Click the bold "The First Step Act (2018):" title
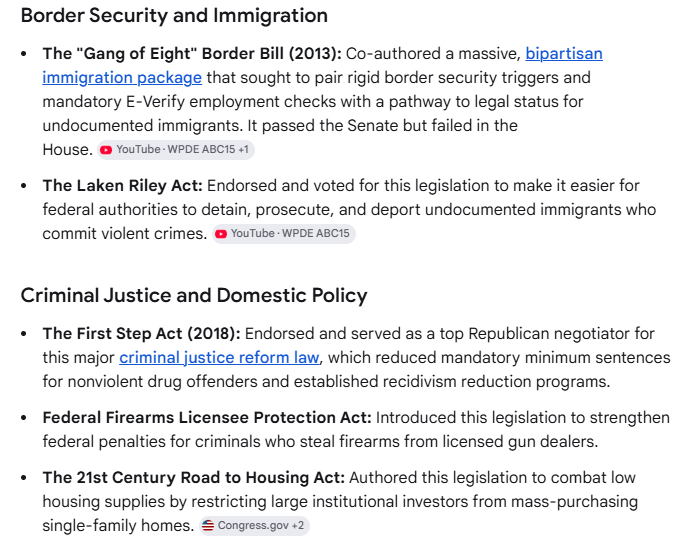 coord(142,334)
